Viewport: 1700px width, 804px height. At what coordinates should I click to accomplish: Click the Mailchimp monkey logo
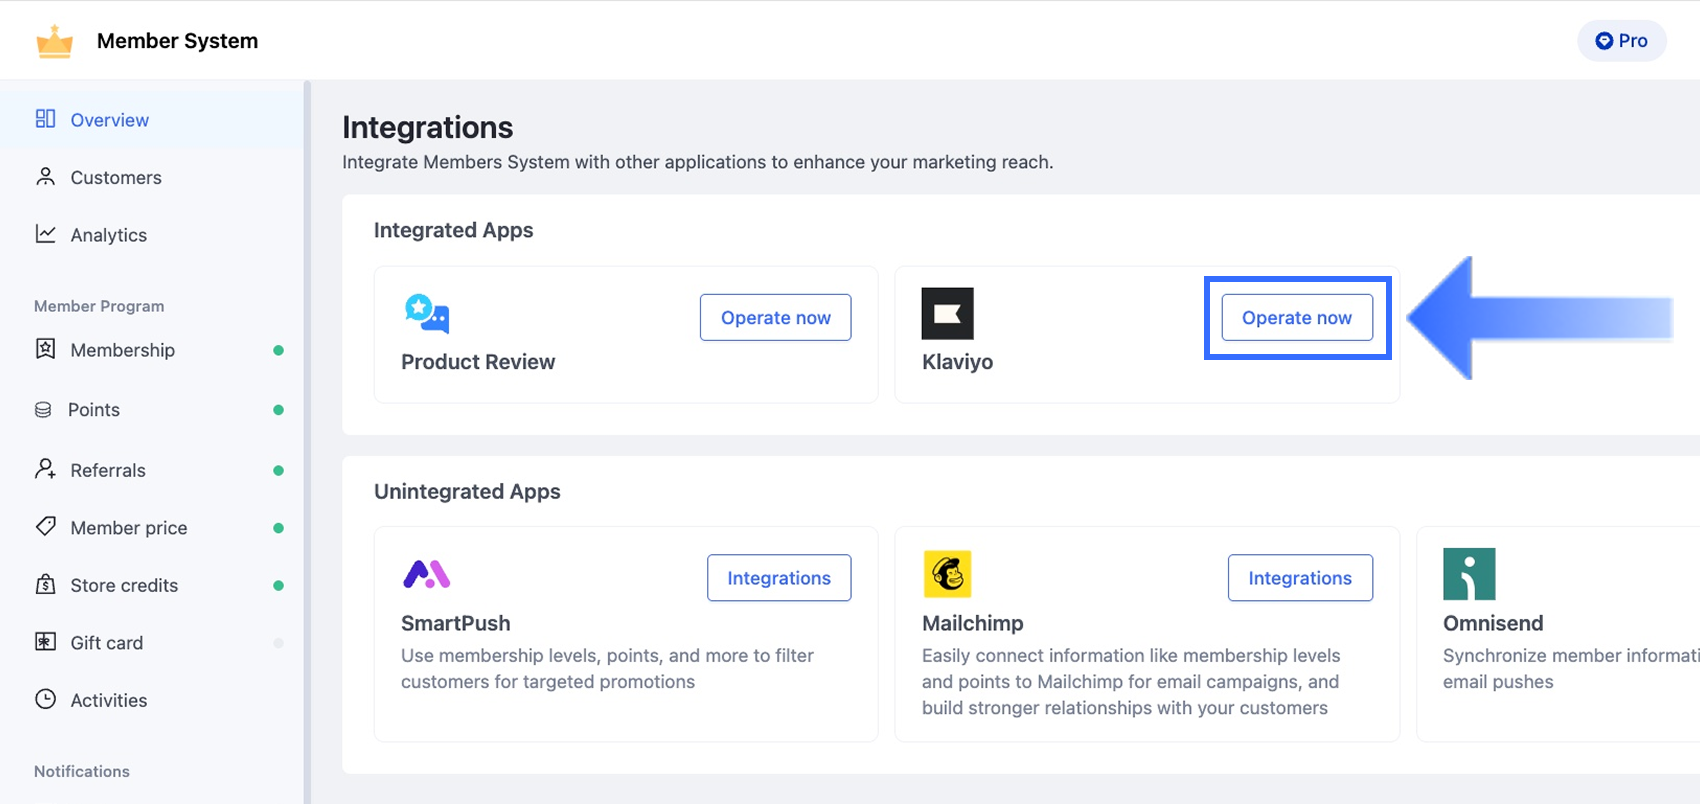click(947, 574)
